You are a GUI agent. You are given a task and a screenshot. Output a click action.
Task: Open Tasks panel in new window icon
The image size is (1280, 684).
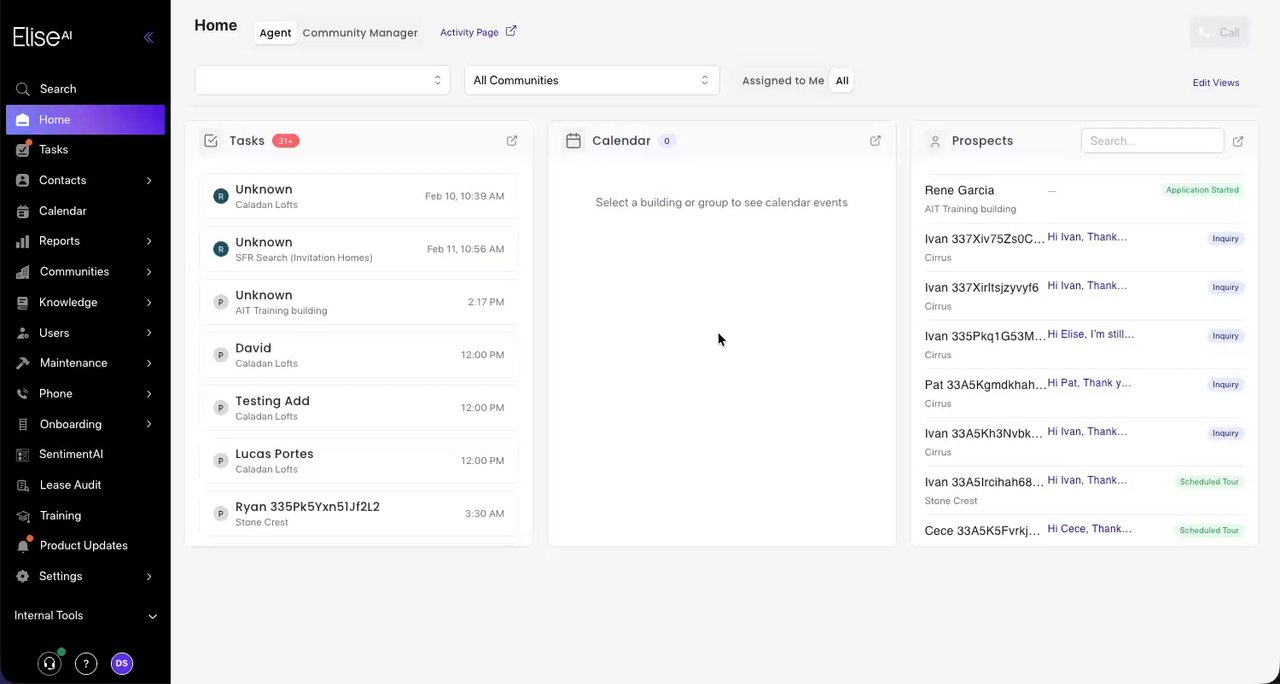point(512,141)
